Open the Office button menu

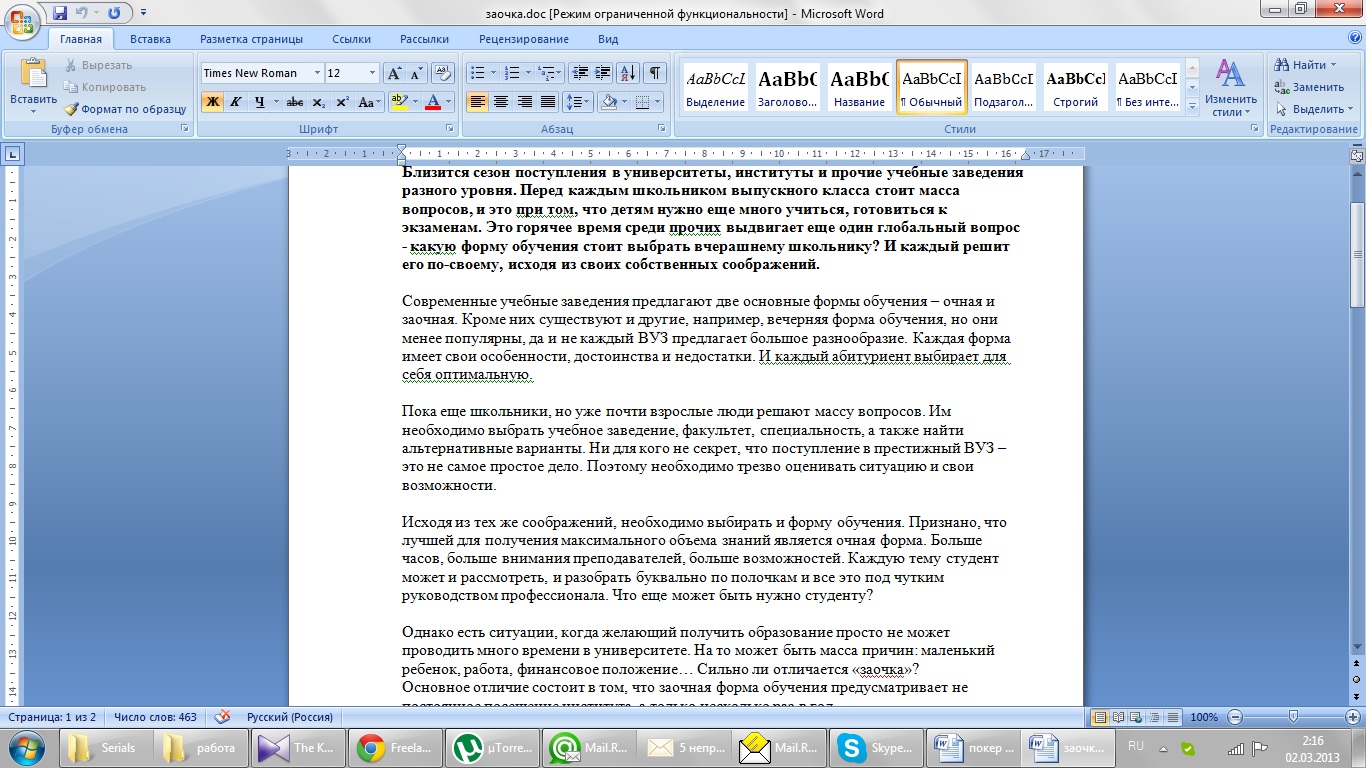click(22, 20)
